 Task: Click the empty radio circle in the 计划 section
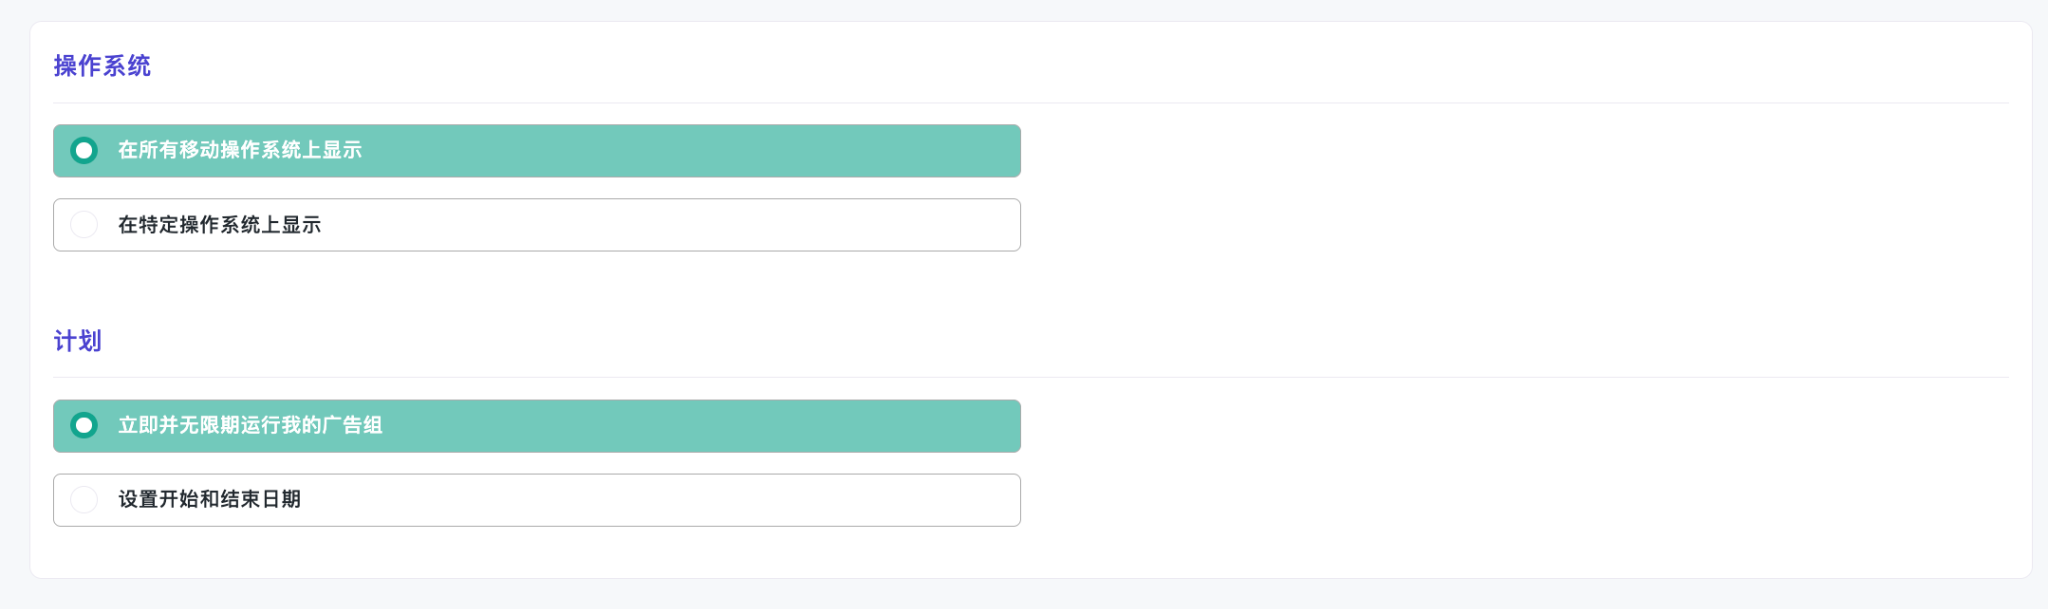(84, 500)
